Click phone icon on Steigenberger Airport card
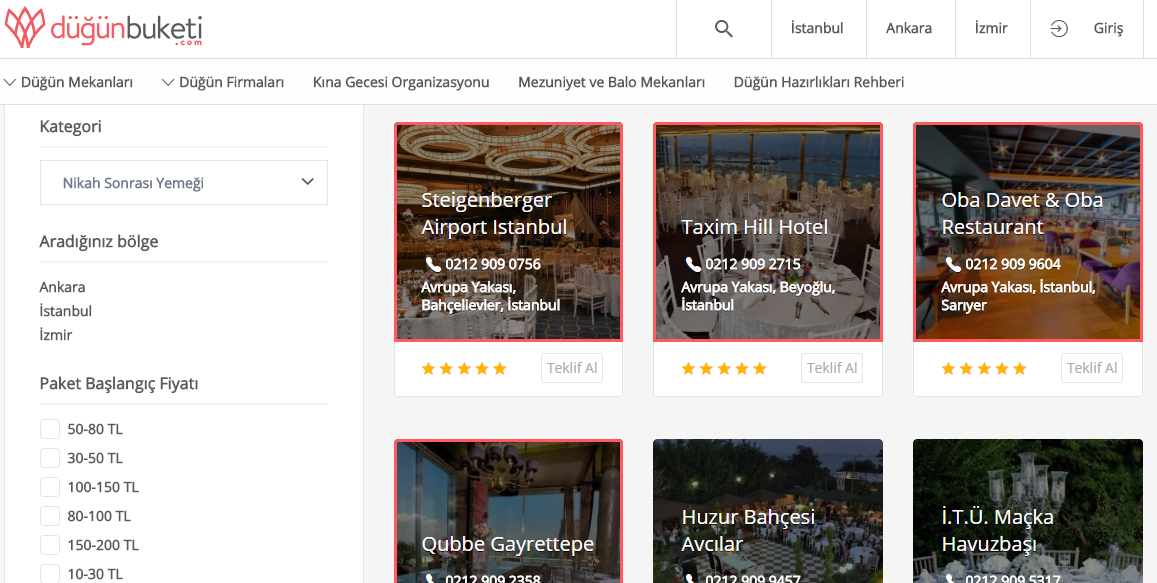1157x583 pixels. [x=432, y=264]
